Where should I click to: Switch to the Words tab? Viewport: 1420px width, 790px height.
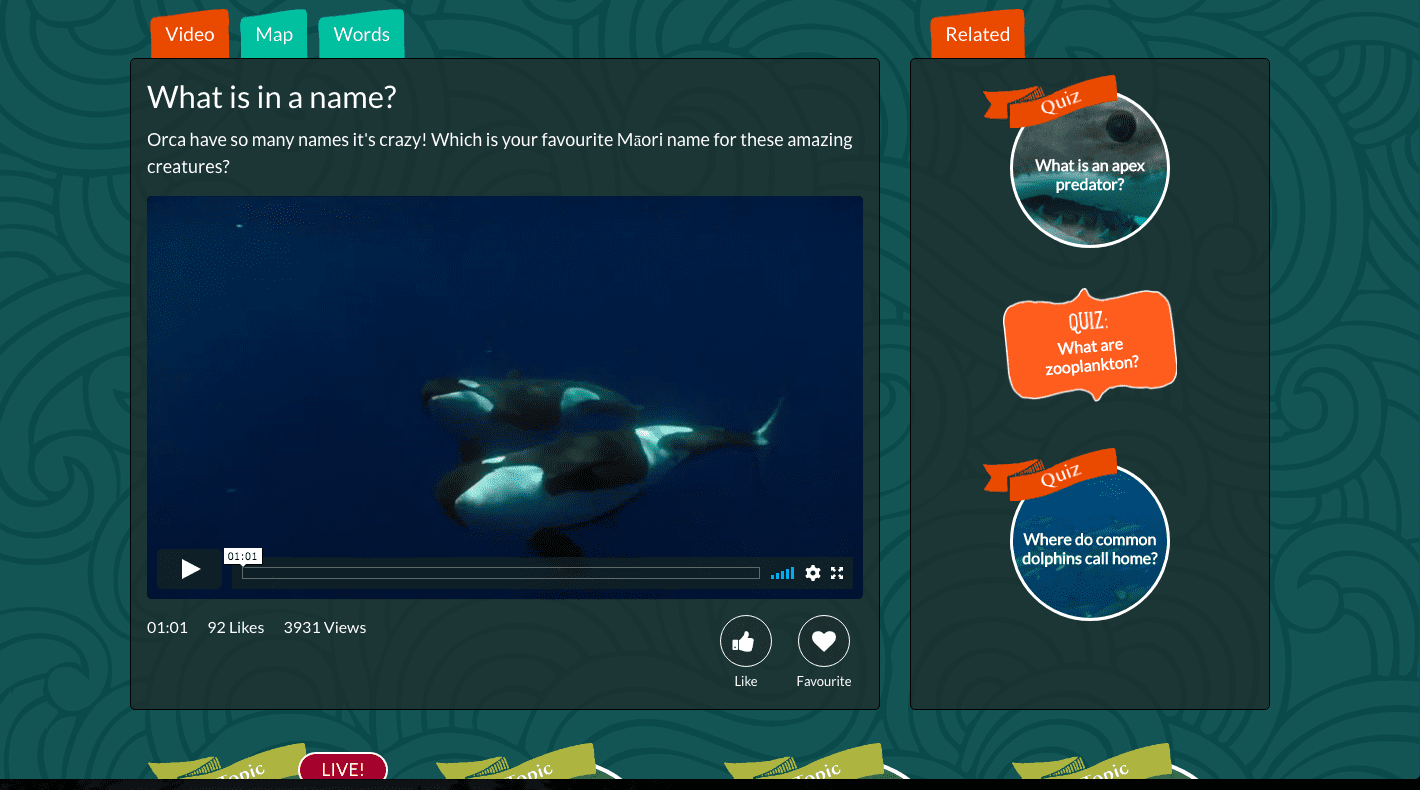click(362, 34)
